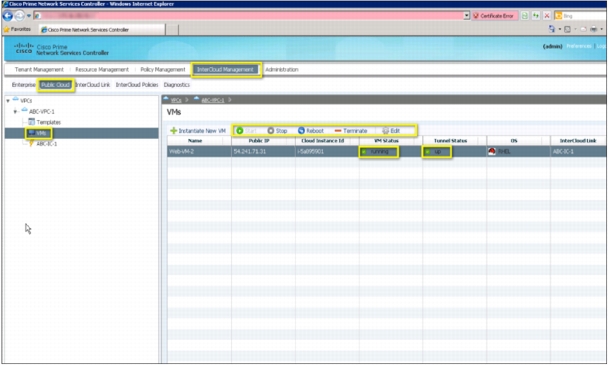The image size is (609, 367).
Task: Switch to Policy Management tab
Action: pos(163,70)
